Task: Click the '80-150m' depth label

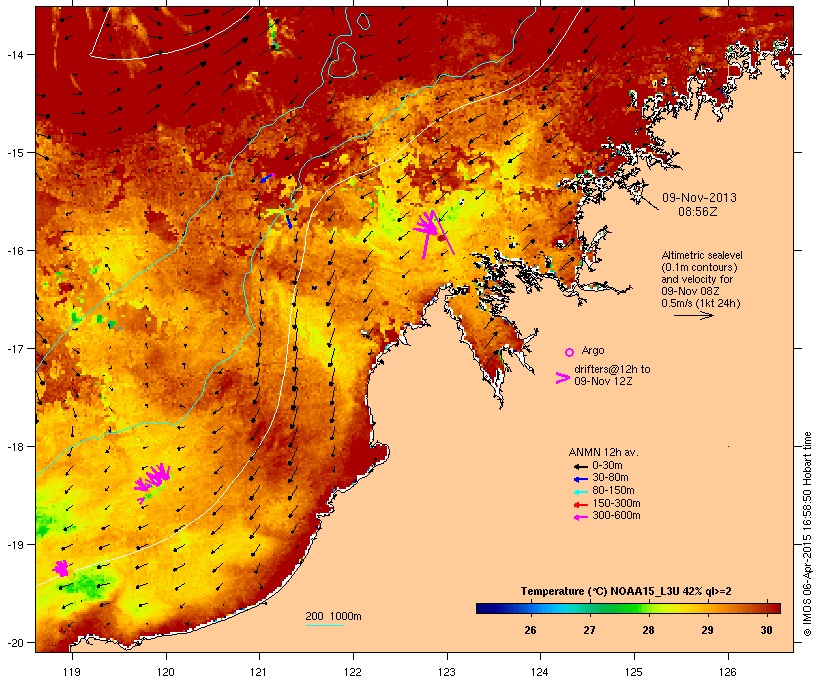Action: tap(613, 491)
